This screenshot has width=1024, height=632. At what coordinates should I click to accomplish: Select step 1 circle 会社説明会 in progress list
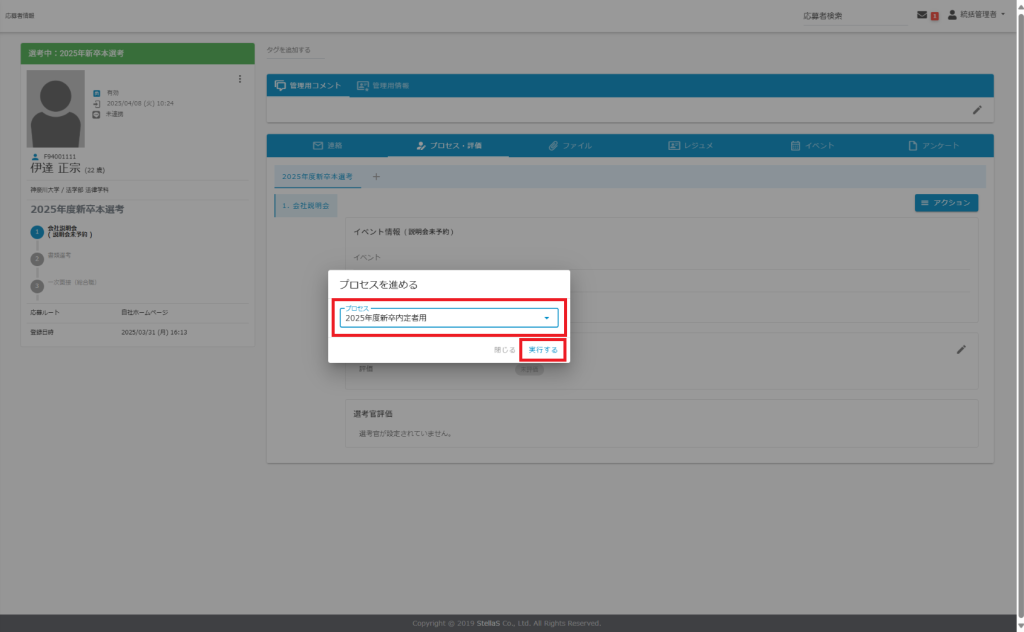tap(37, 232)
